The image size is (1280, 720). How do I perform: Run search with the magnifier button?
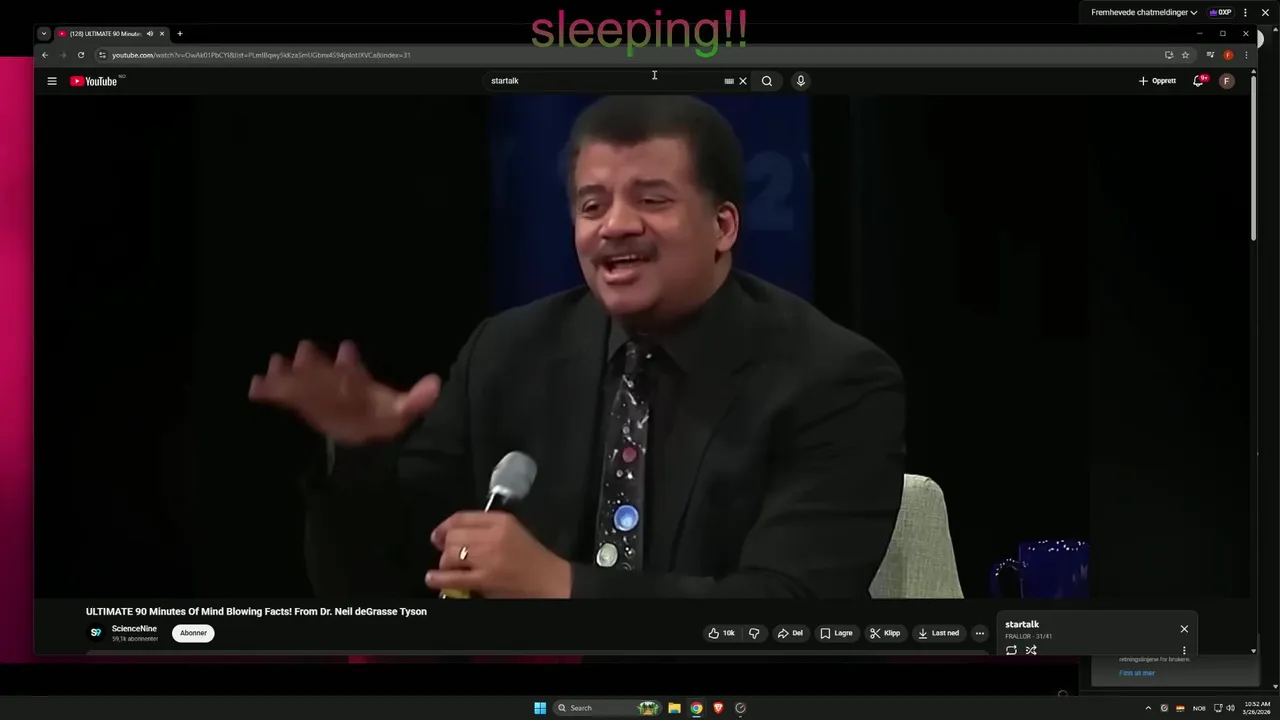[x=767, y=81]
